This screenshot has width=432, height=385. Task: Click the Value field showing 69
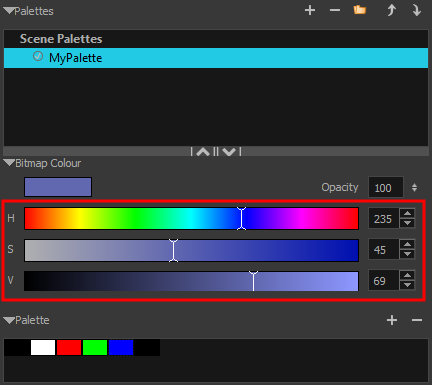coord(384,280)
